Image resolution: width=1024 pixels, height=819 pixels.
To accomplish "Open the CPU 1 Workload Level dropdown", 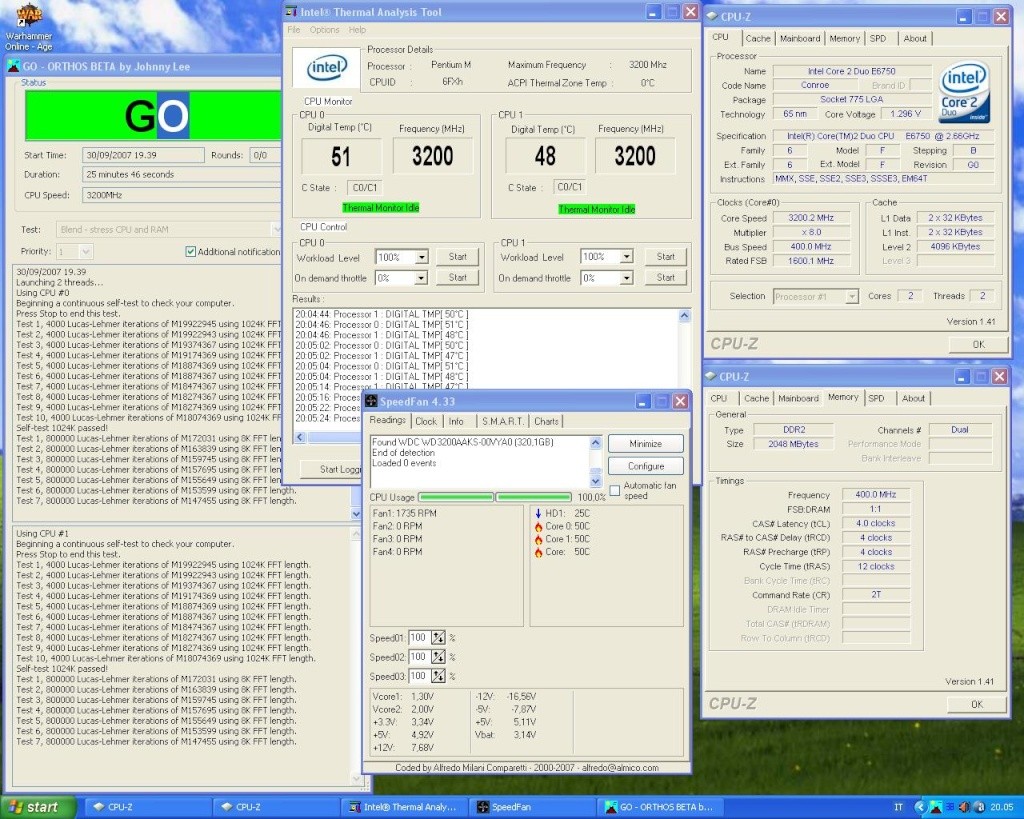I will (x=626, y=257).
